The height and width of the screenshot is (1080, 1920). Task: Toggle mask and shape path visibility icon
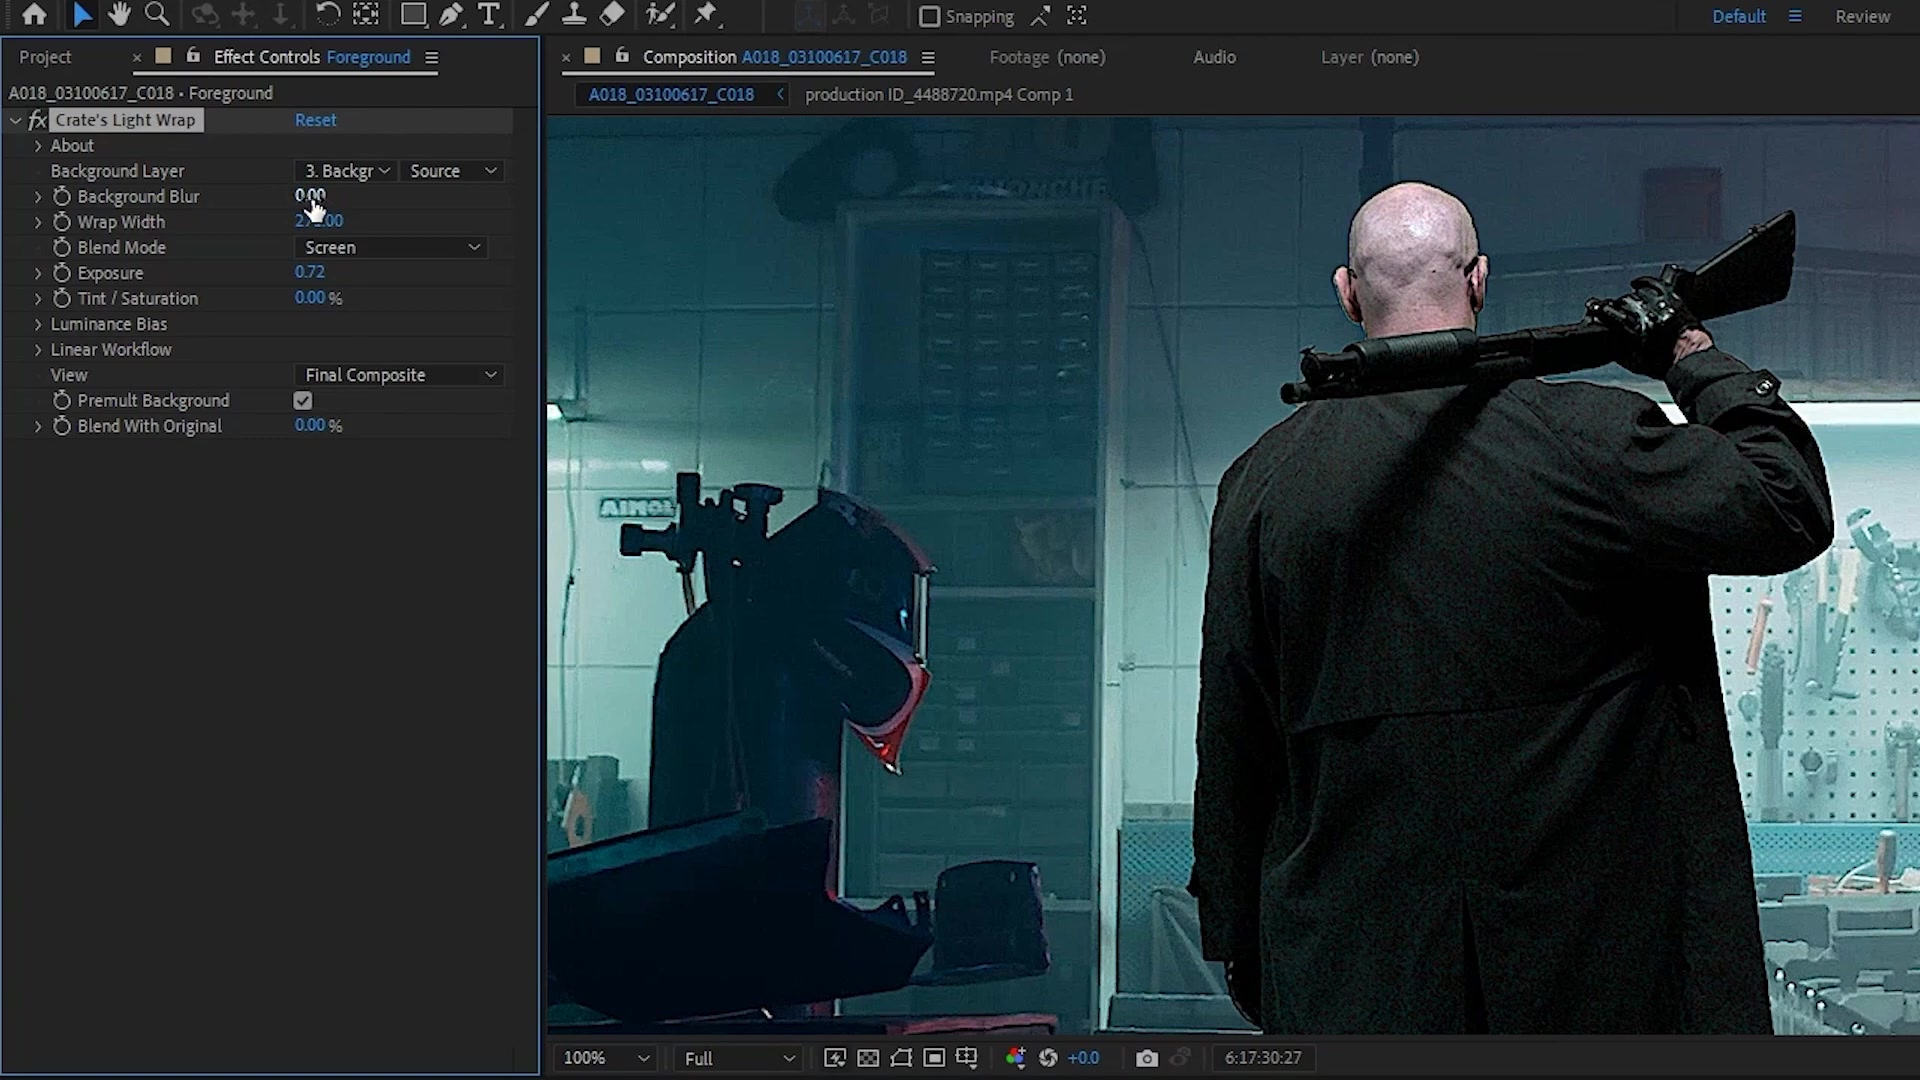[x=901, y=1058]
